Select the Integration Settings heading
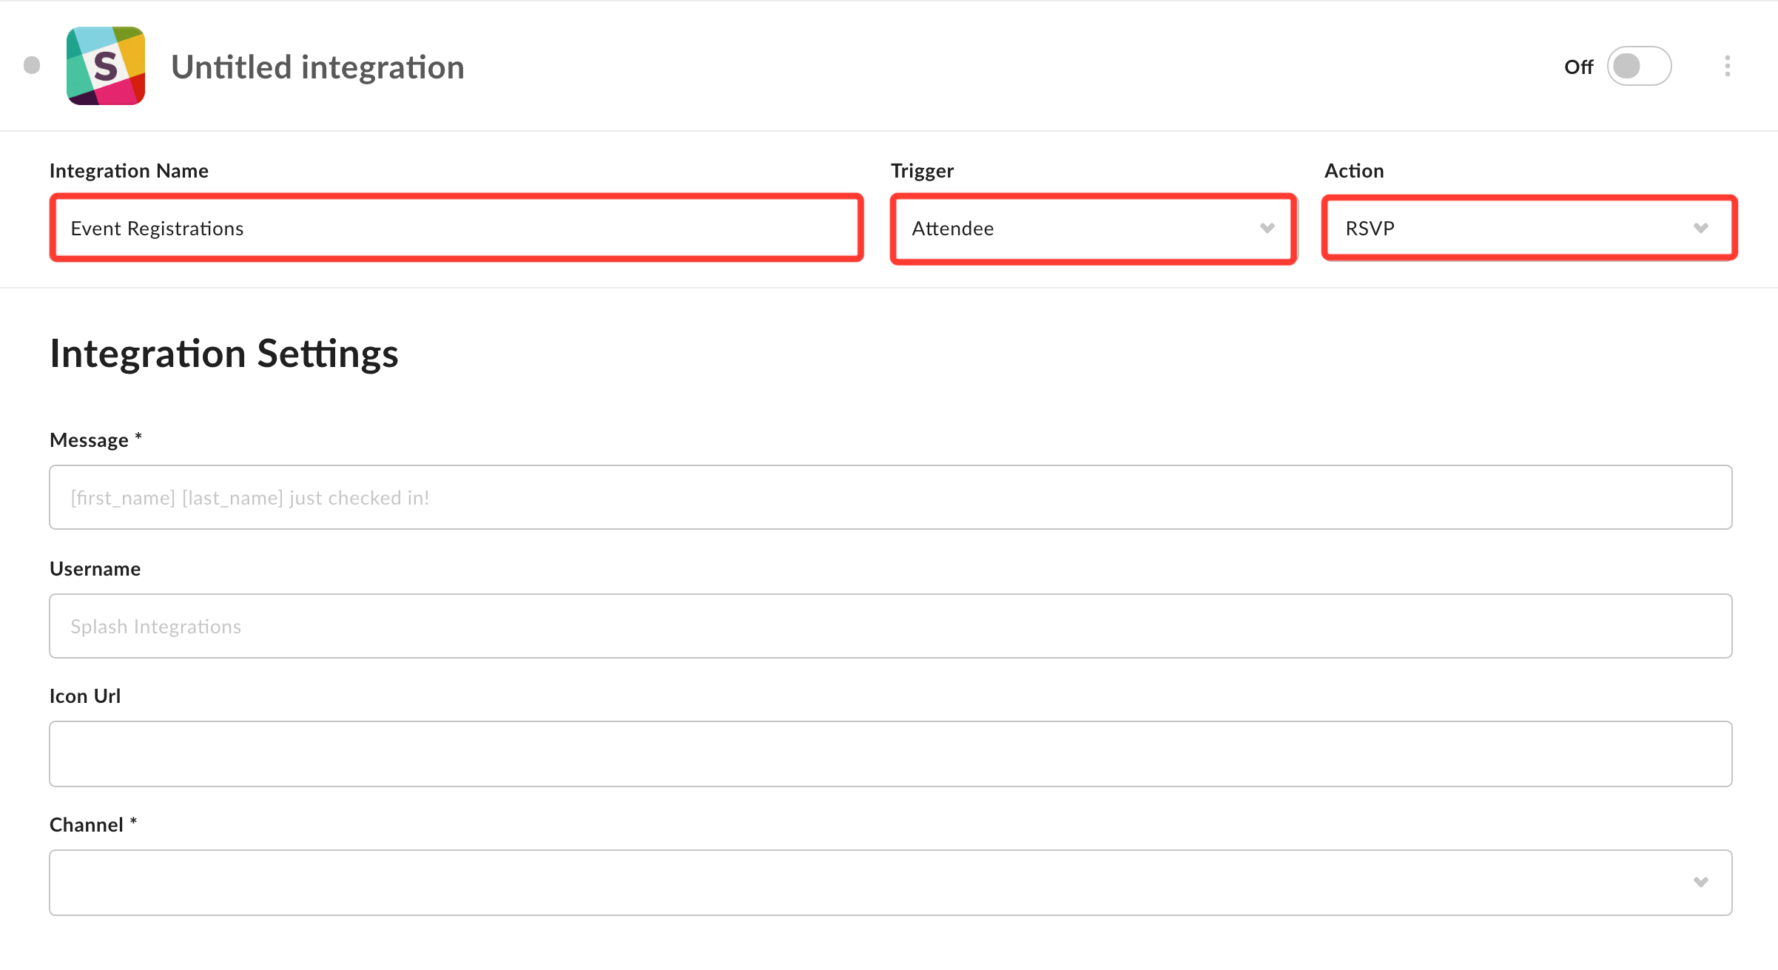The width and height of the screenshot is (1778, 970). [223, 353]
